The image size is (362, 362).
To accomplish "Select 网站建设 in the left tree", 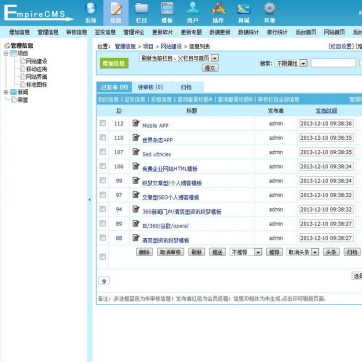I will coord(36,61).
